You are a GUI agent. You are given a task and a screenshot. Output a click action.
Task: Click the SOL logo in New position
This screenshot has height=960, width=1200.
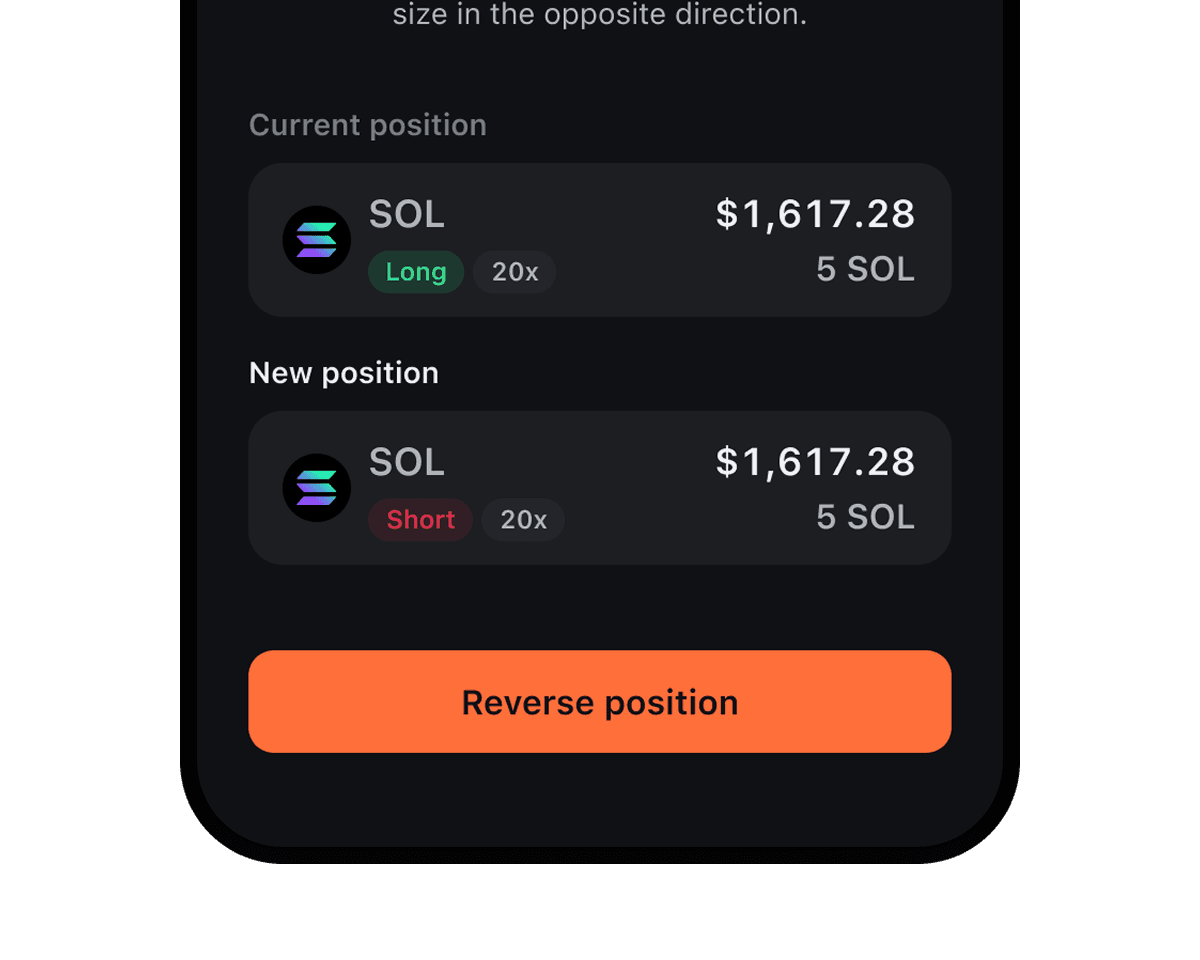(x=316, y=488)
